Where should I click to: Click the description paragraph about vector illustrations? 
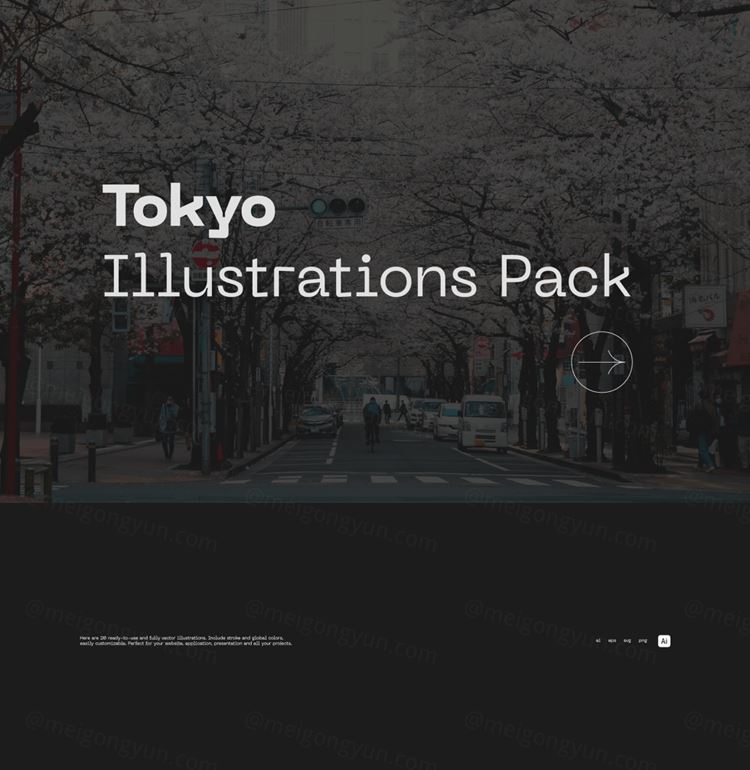pyautogui.click(x=186, y=641)
